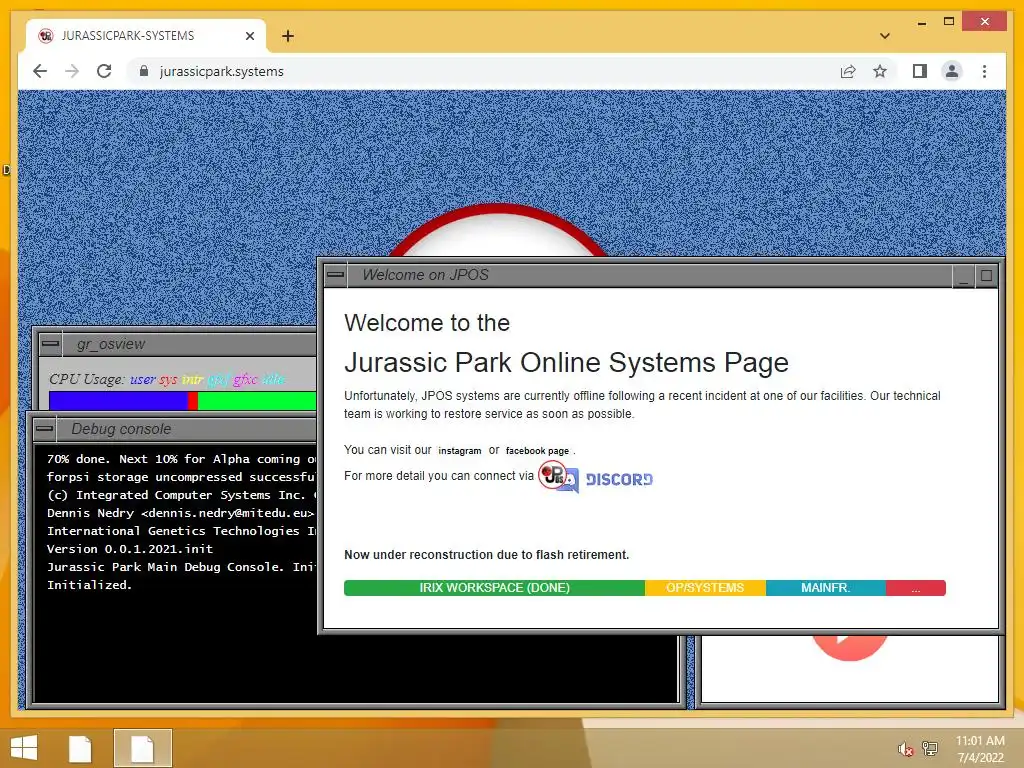
Task: Maximize the Welcome on JPOS window
Action: click(986, 276)
